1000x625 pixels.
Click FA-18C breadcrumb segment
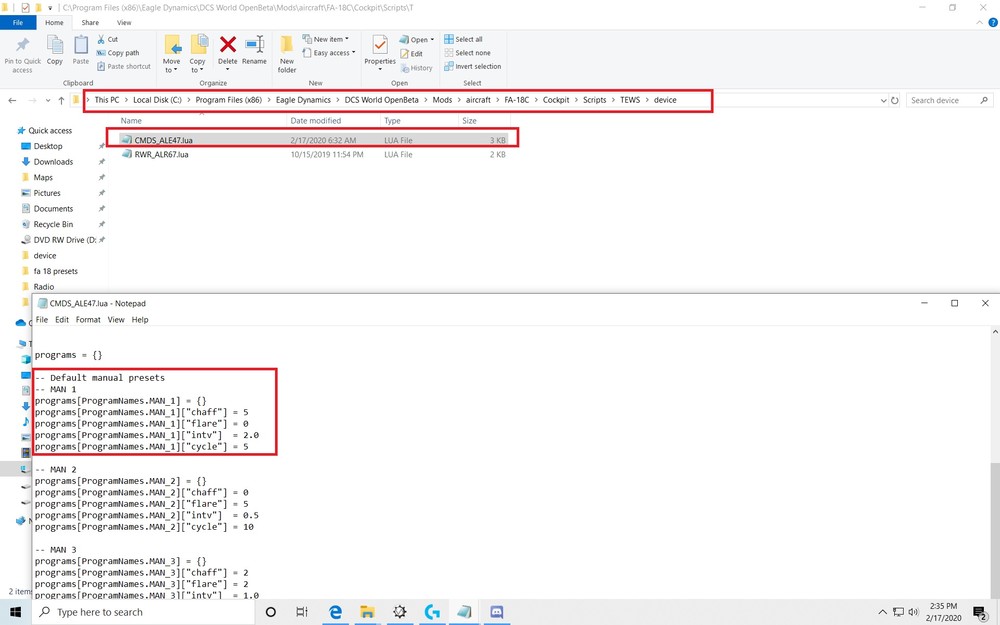[x=517, y=100]
